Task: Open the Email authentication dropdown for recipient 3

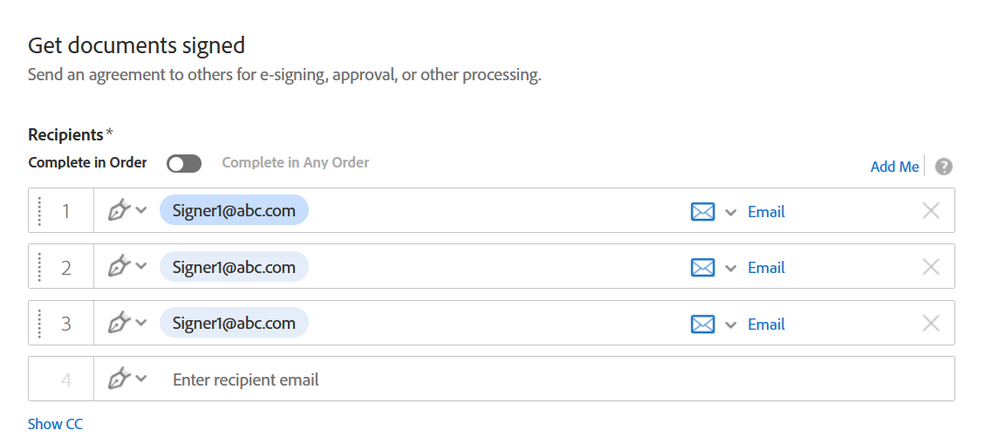Action: click(x=731, y=324)
